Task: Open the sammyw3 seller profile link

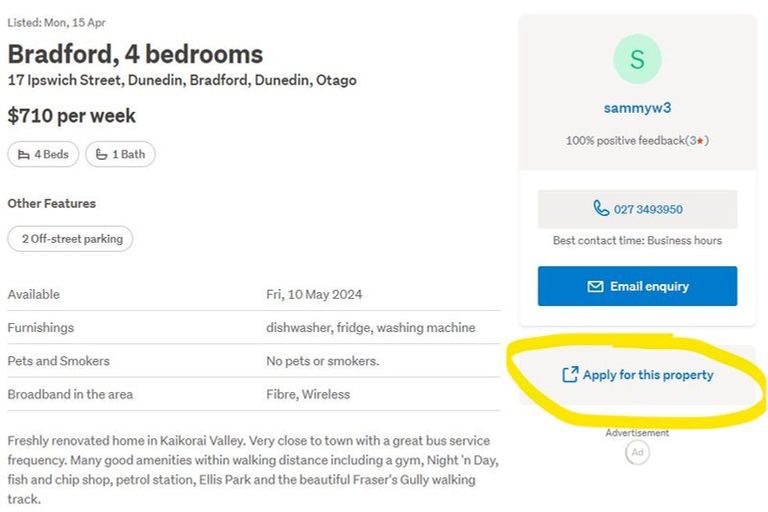Action: pyautogui.click(x=637, y=108)
